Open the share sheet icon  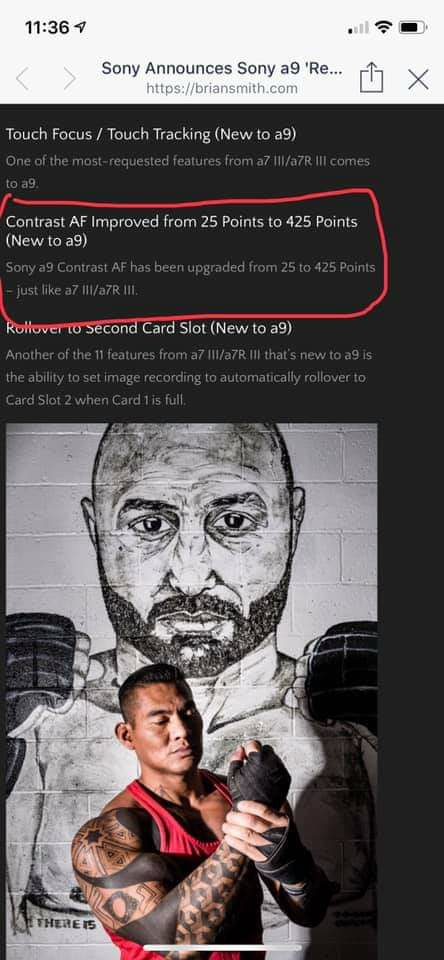coord(371,78)
